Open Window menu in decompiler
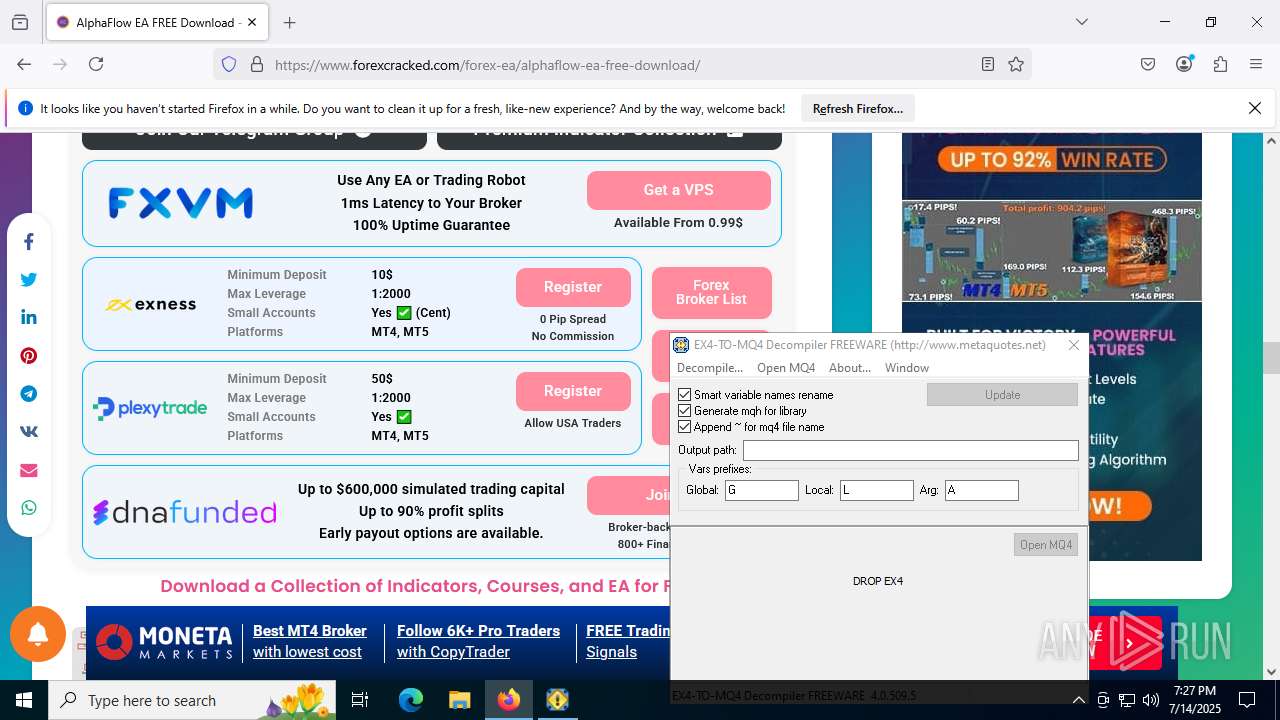 click(x=907, y=368)
